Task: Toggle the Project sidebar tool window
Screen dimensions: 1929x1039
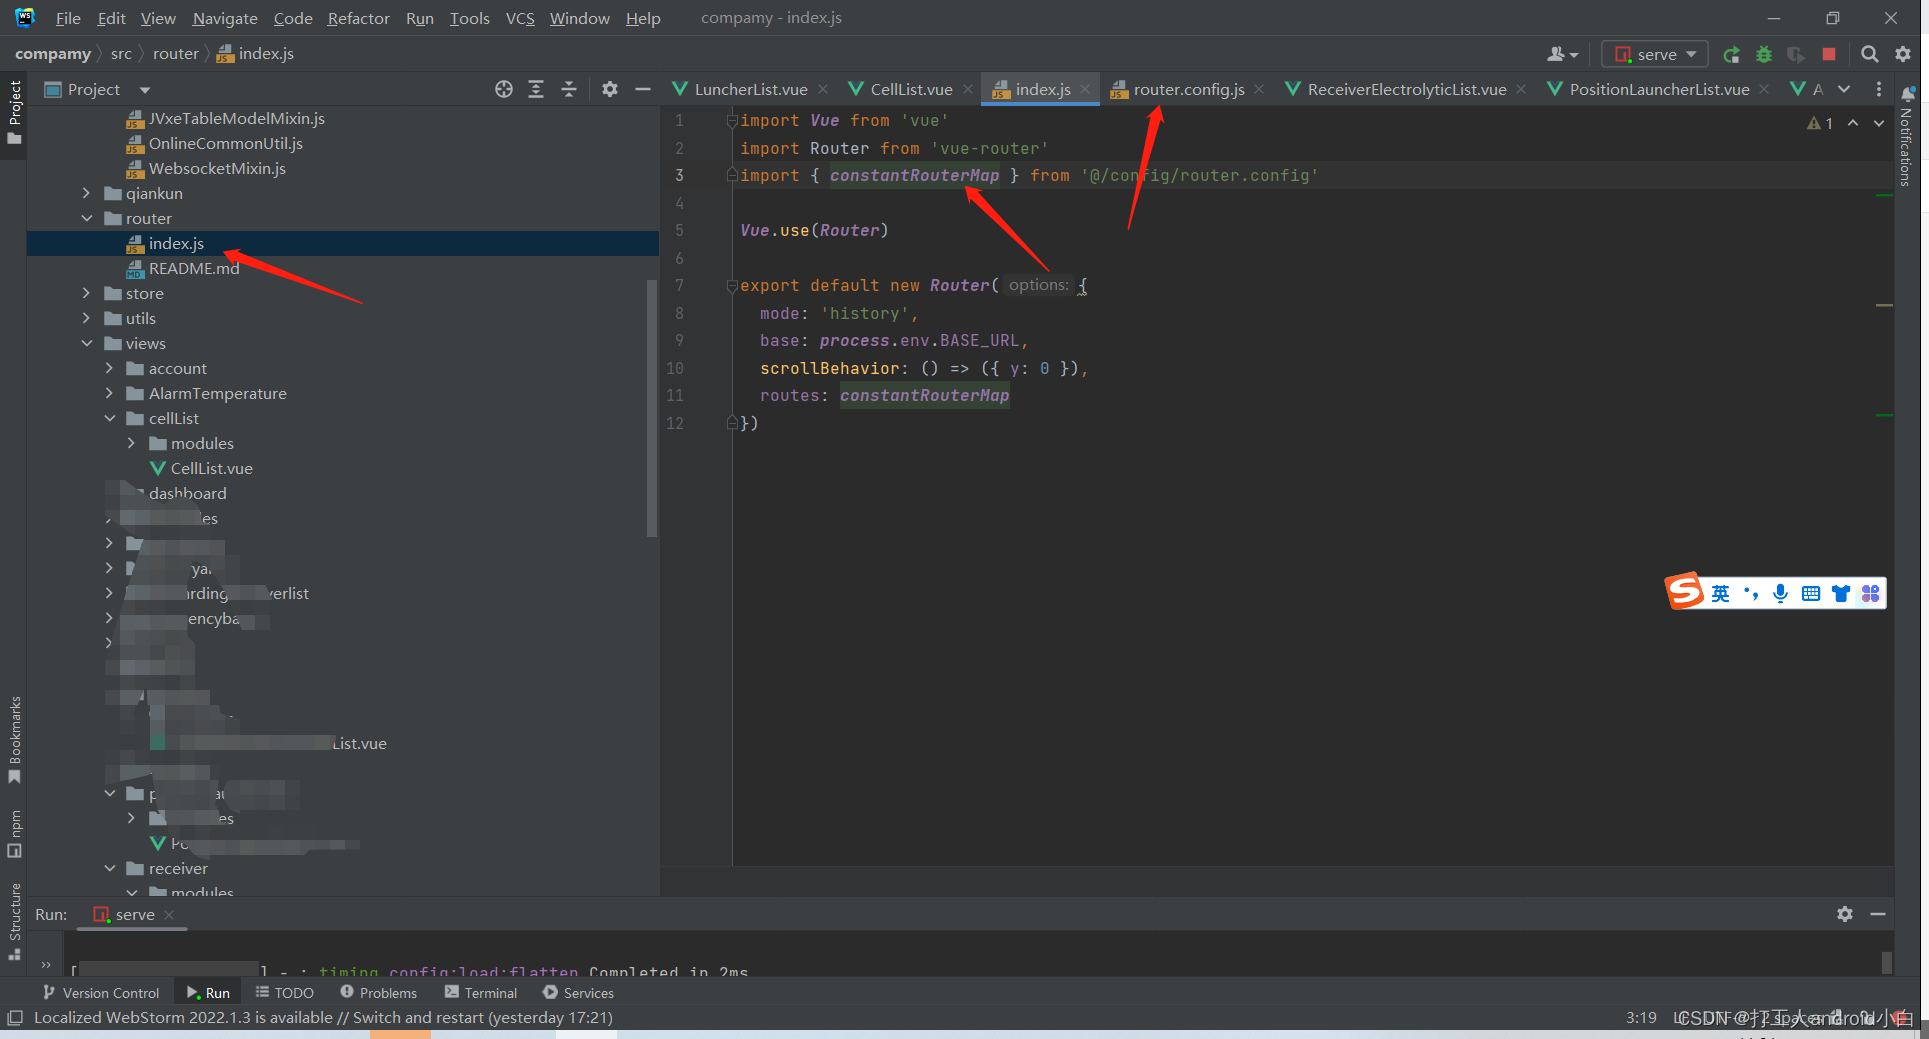Action: (x=14, y=112)
